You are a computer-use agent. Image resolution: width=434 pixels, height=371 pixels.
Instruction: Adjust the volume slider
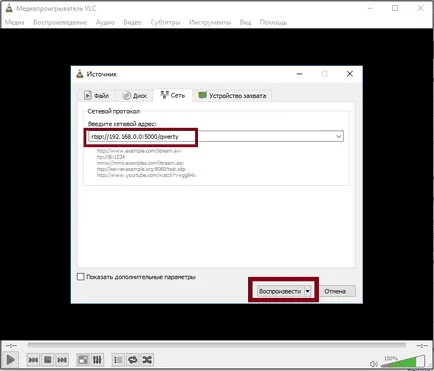(x=403, y=361)
